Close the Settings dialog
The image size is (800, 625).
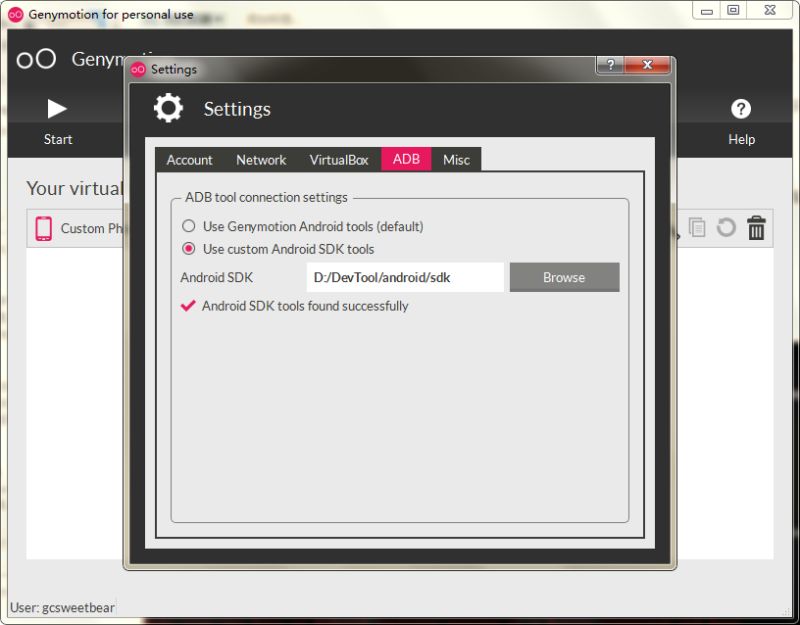[647, 65]
